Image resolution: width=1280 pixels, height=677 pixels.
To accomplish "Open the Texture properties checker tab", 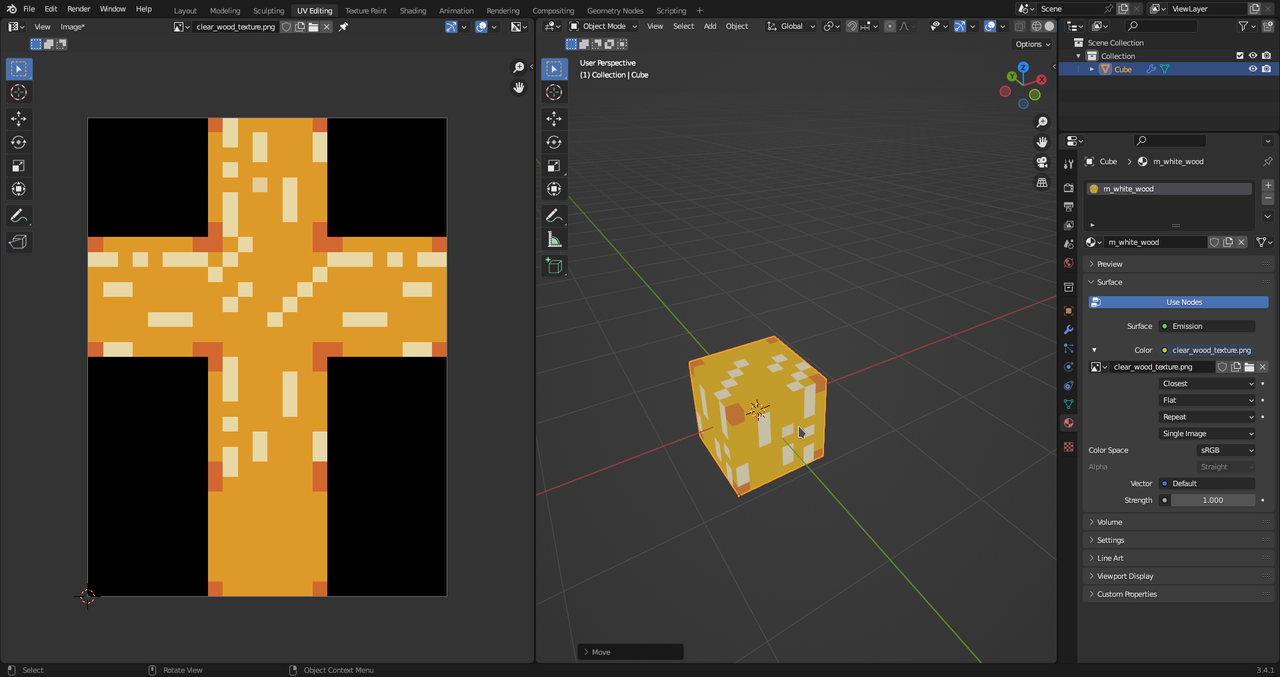I will (1068, 446).
